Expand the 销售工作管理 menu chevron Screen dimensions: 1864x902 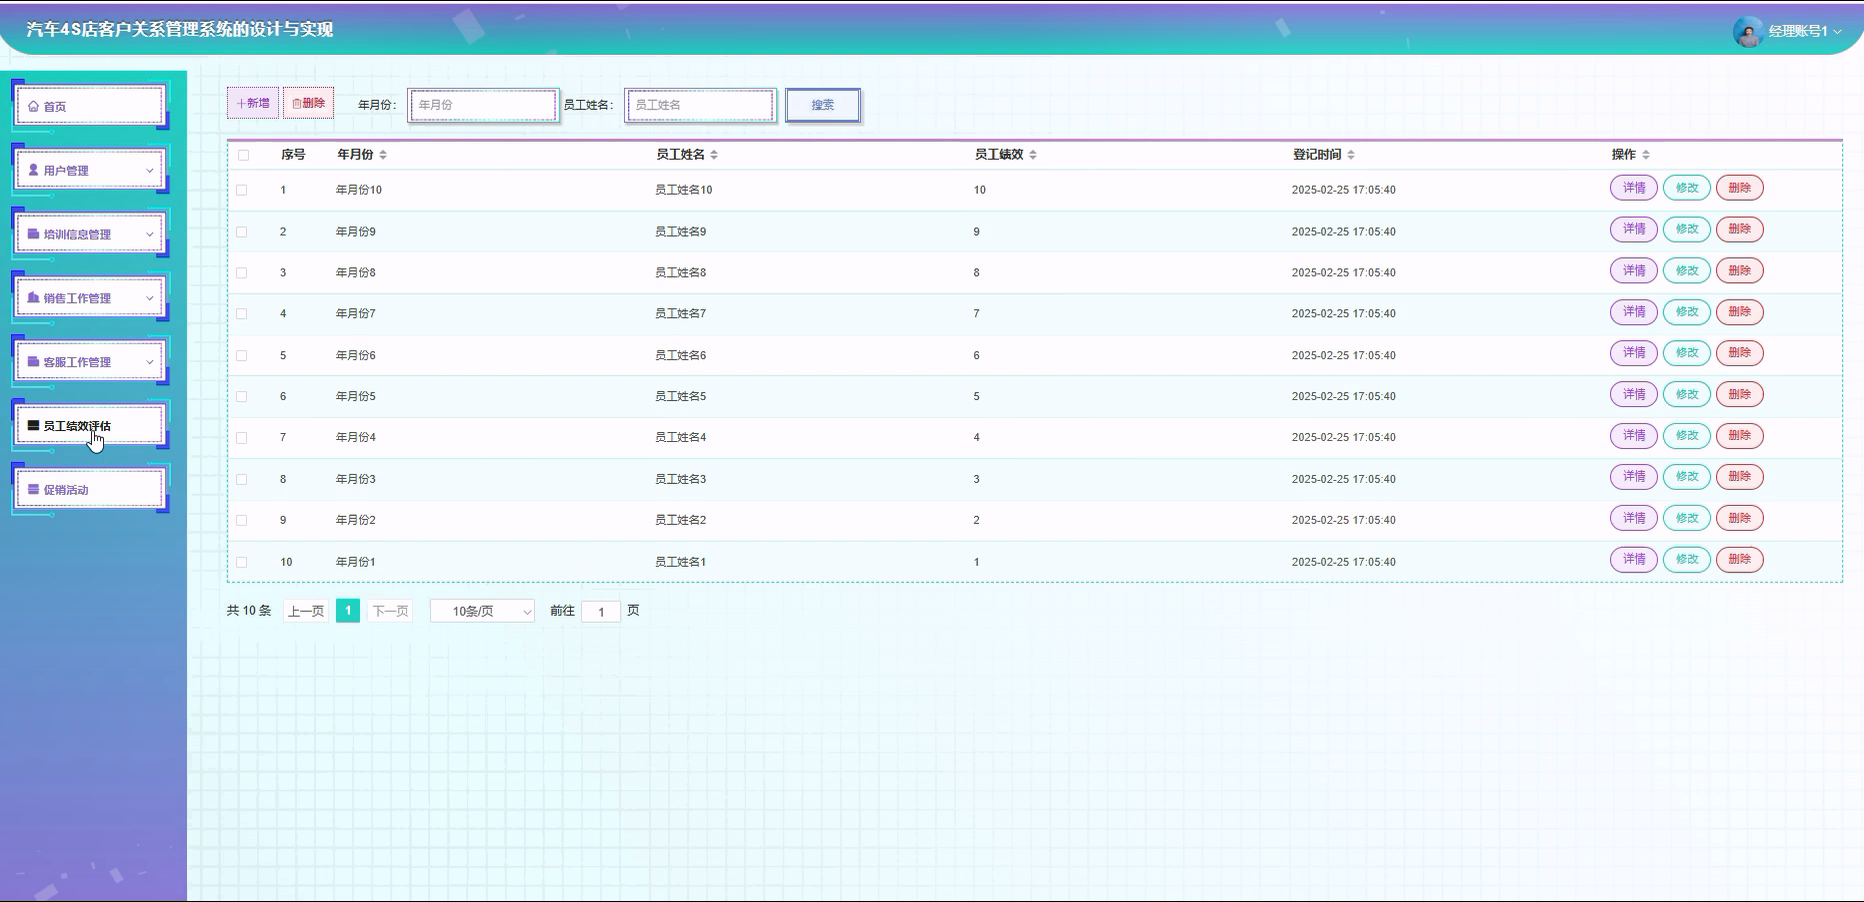click(150, 299)
